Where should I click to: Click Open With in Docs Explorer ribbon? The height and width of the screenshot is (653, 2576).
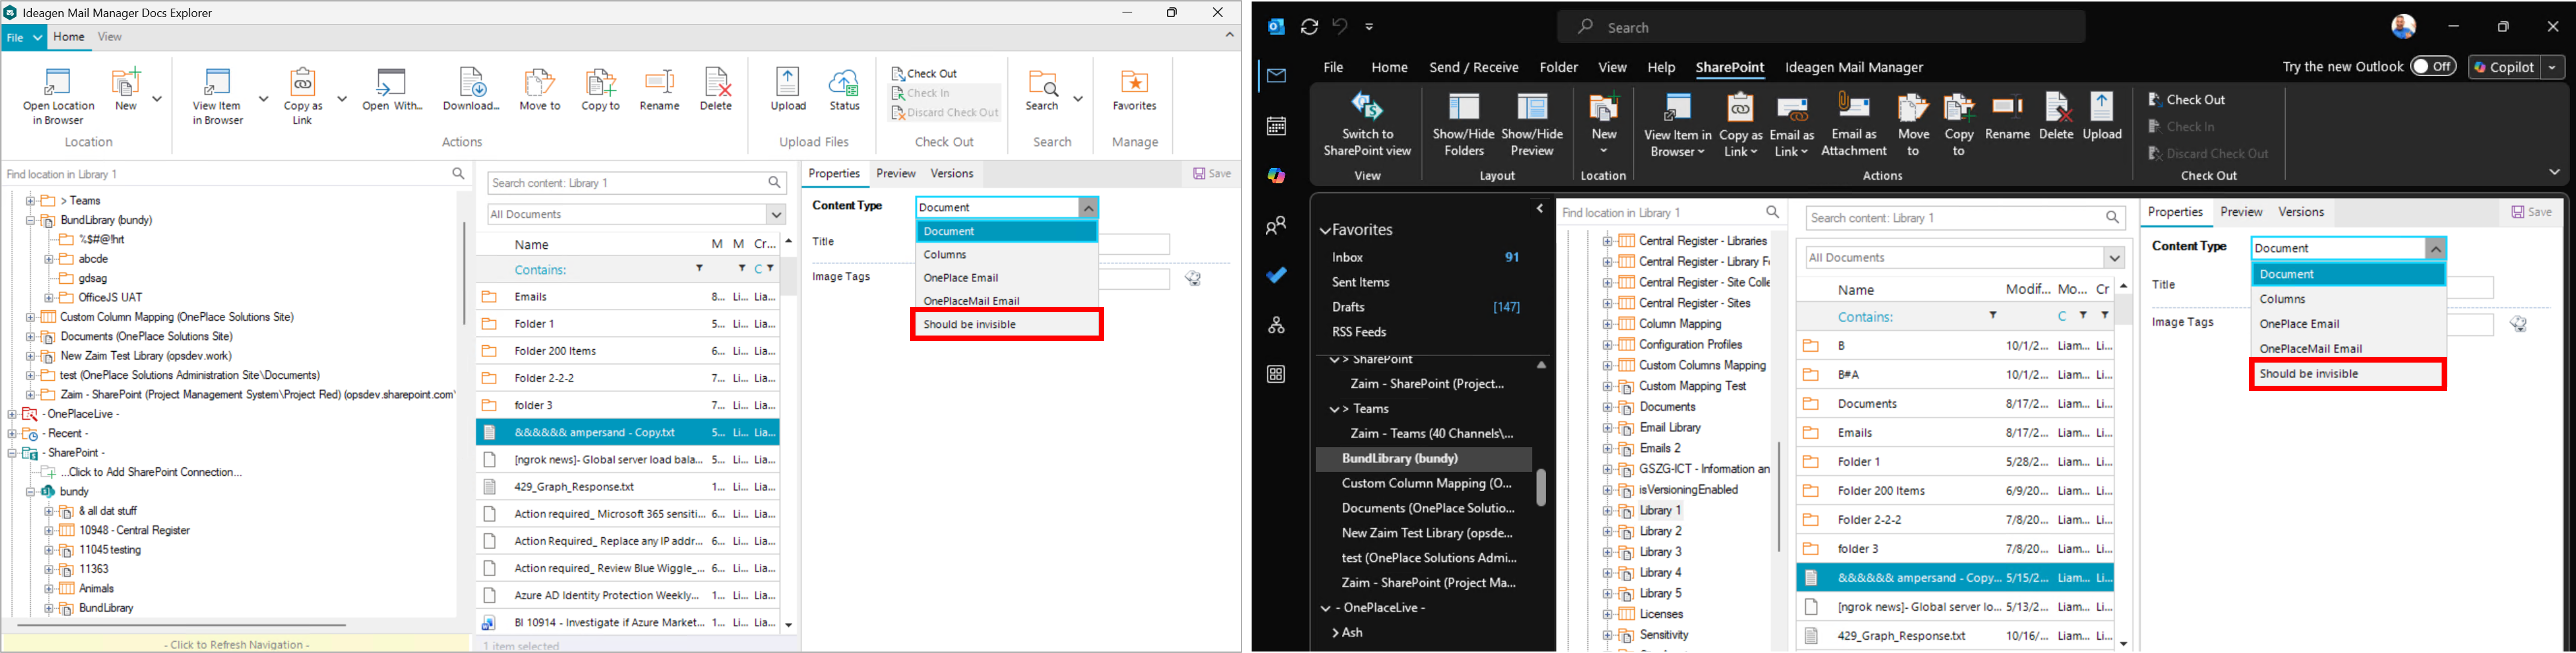pos(392,90)
